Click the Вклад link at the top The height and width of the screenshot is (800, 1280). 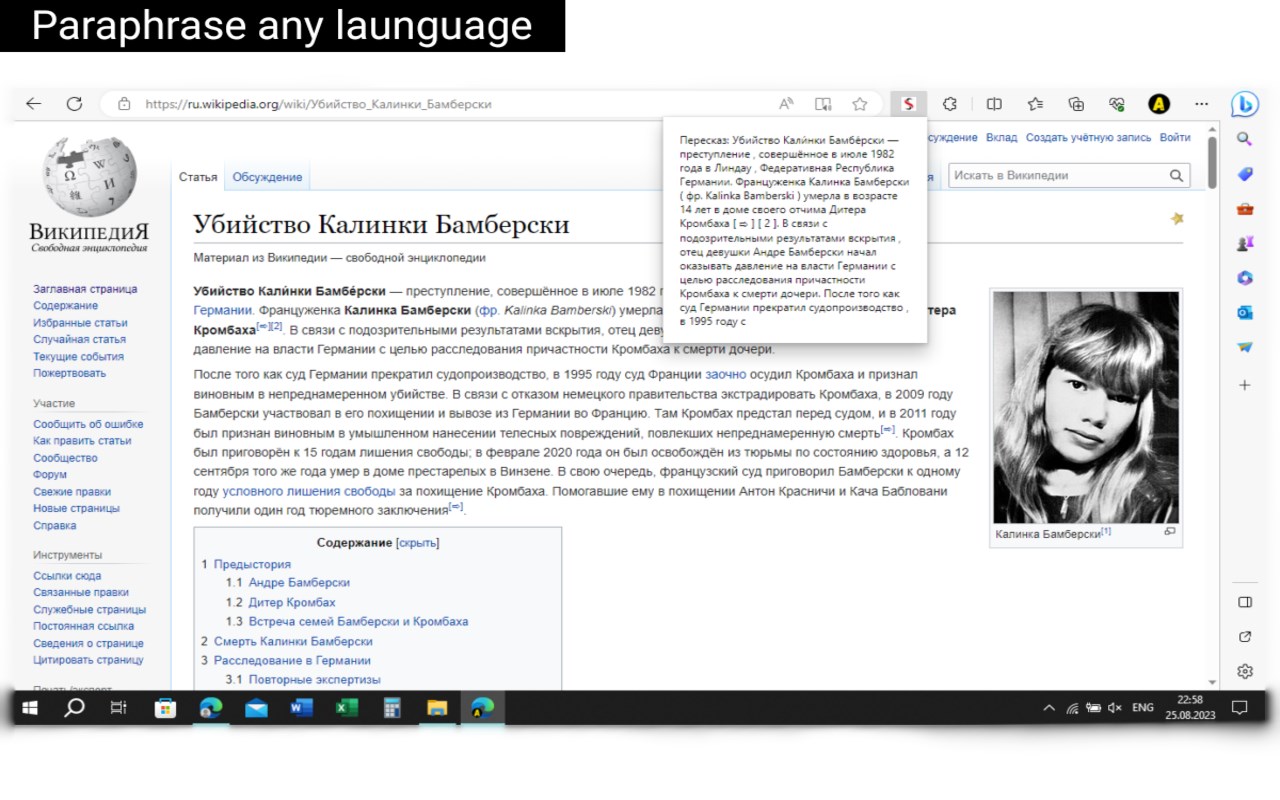pyautogui.click(x=1001, y=137)
